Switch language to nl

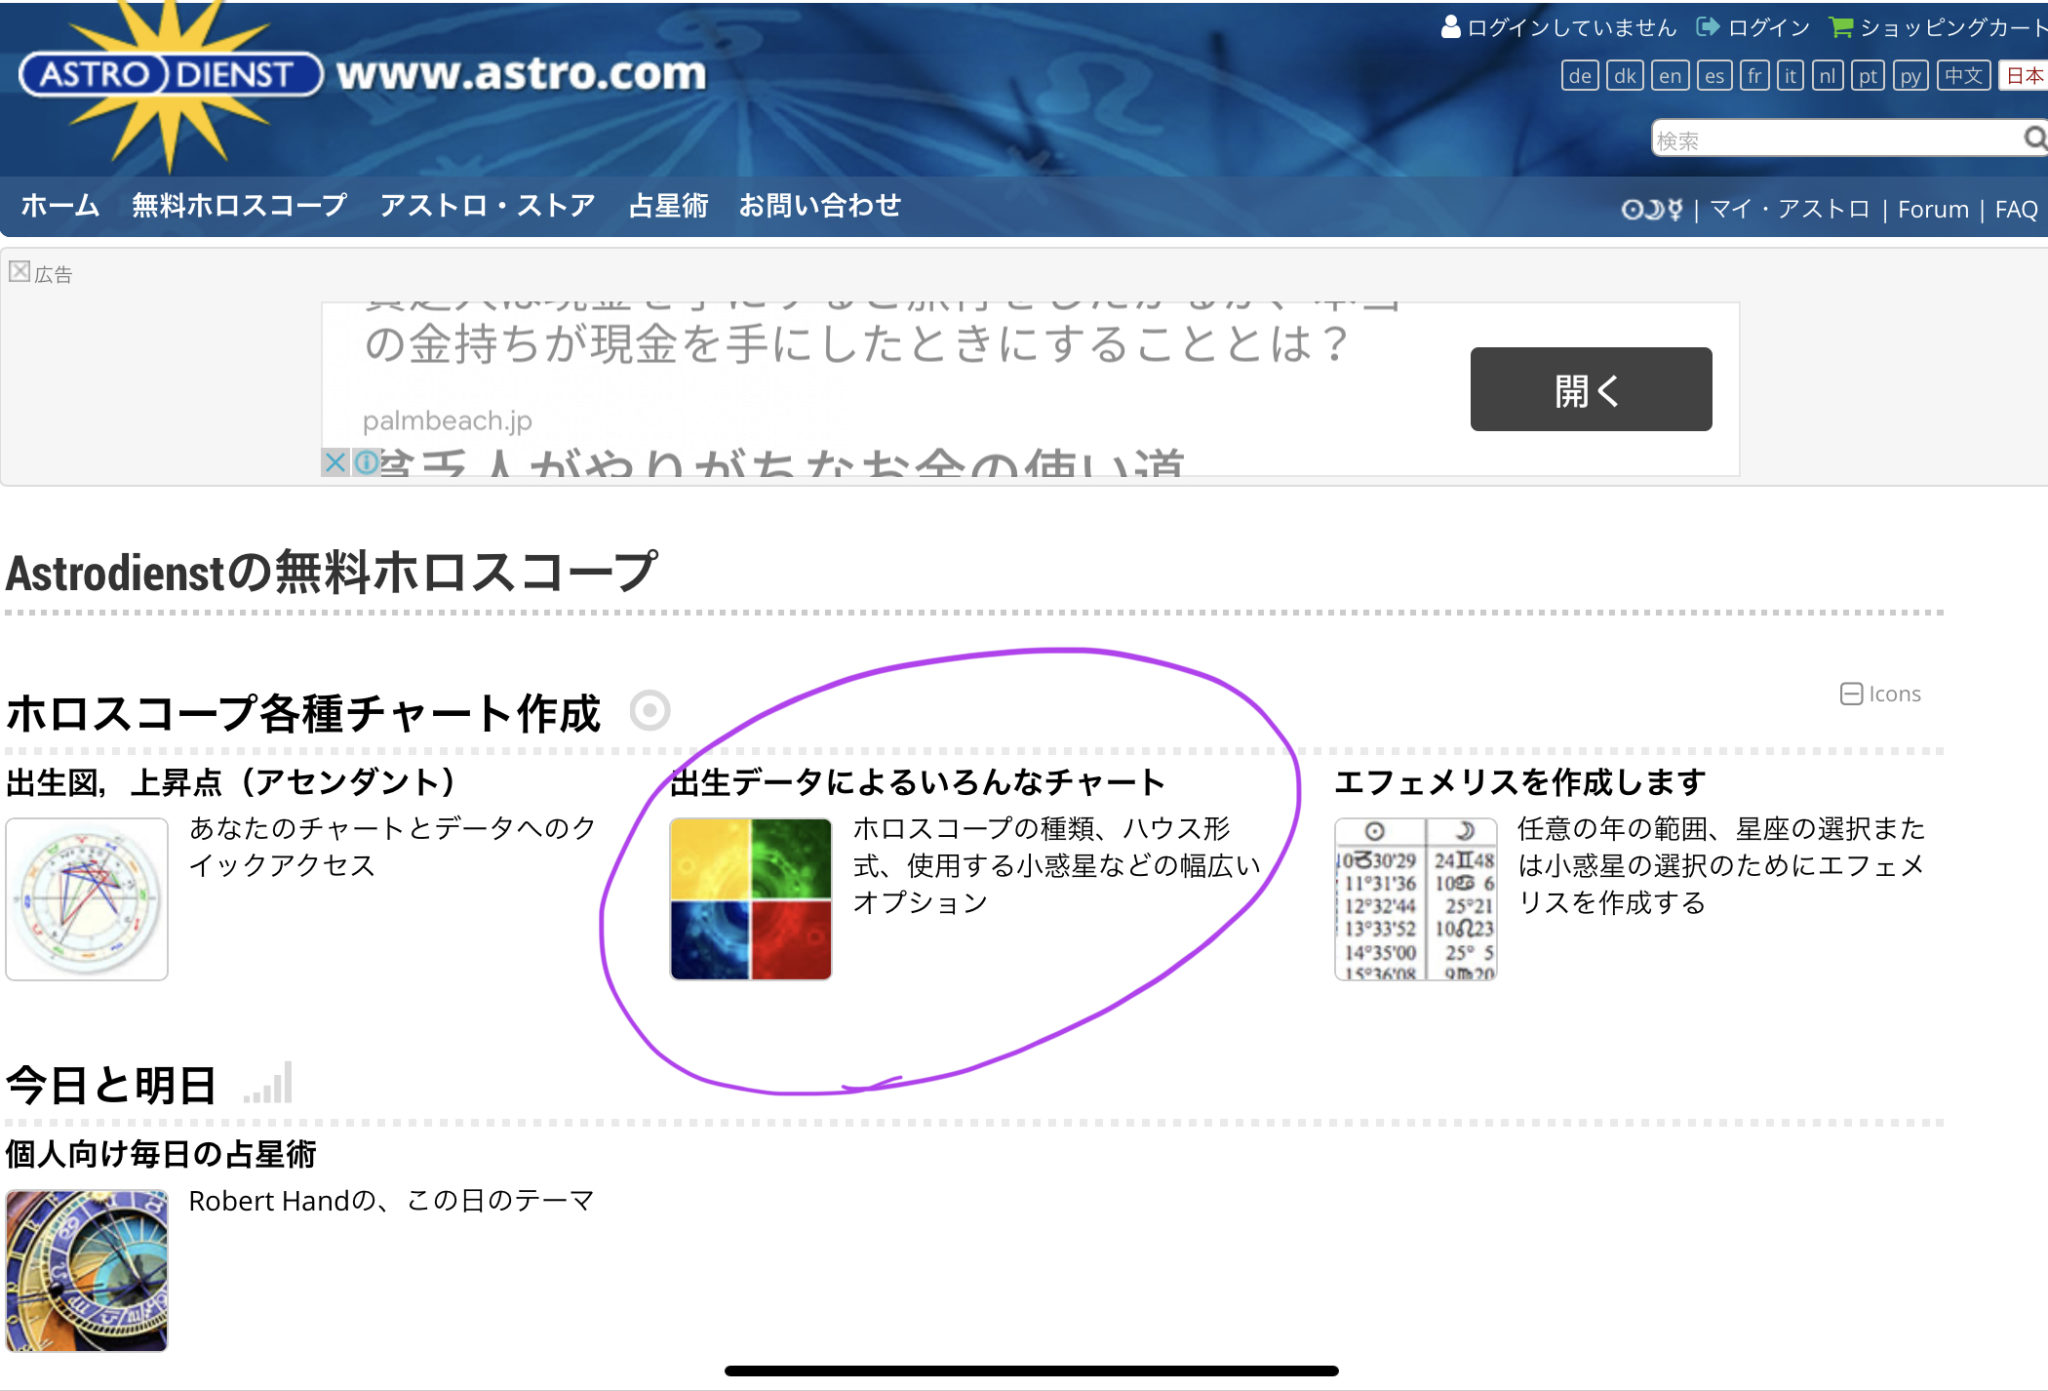pos(1827,76)
